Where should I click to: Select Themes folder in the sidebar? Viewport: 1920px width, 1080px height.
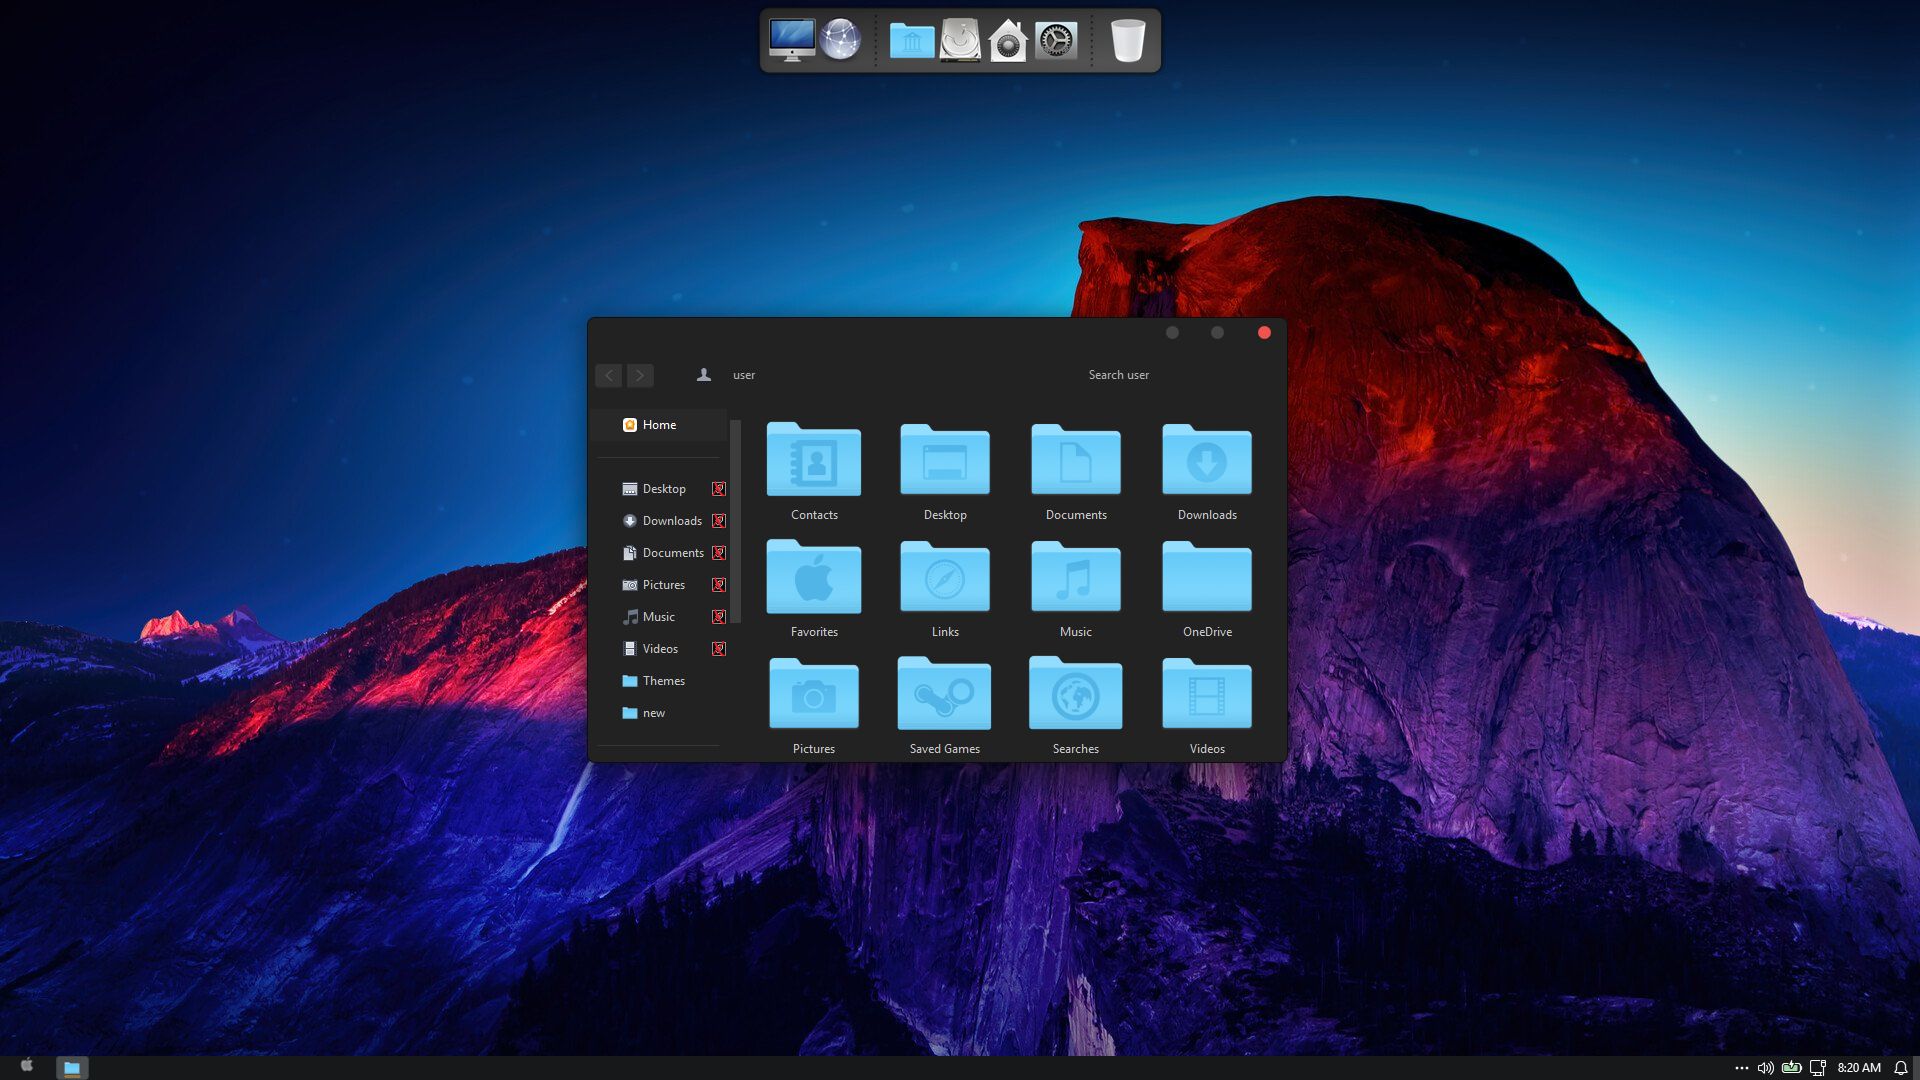click(663, 681)
